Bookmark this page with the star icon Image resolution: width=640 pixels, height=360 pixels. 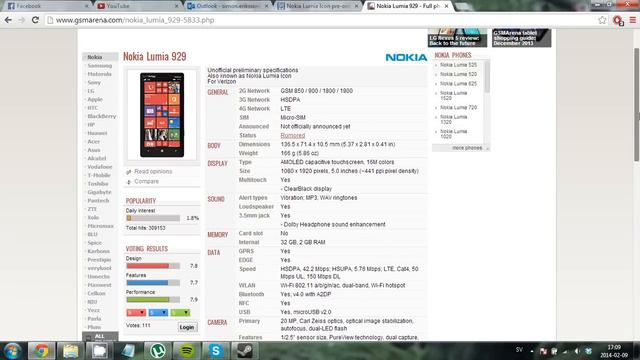click(602, 20)
